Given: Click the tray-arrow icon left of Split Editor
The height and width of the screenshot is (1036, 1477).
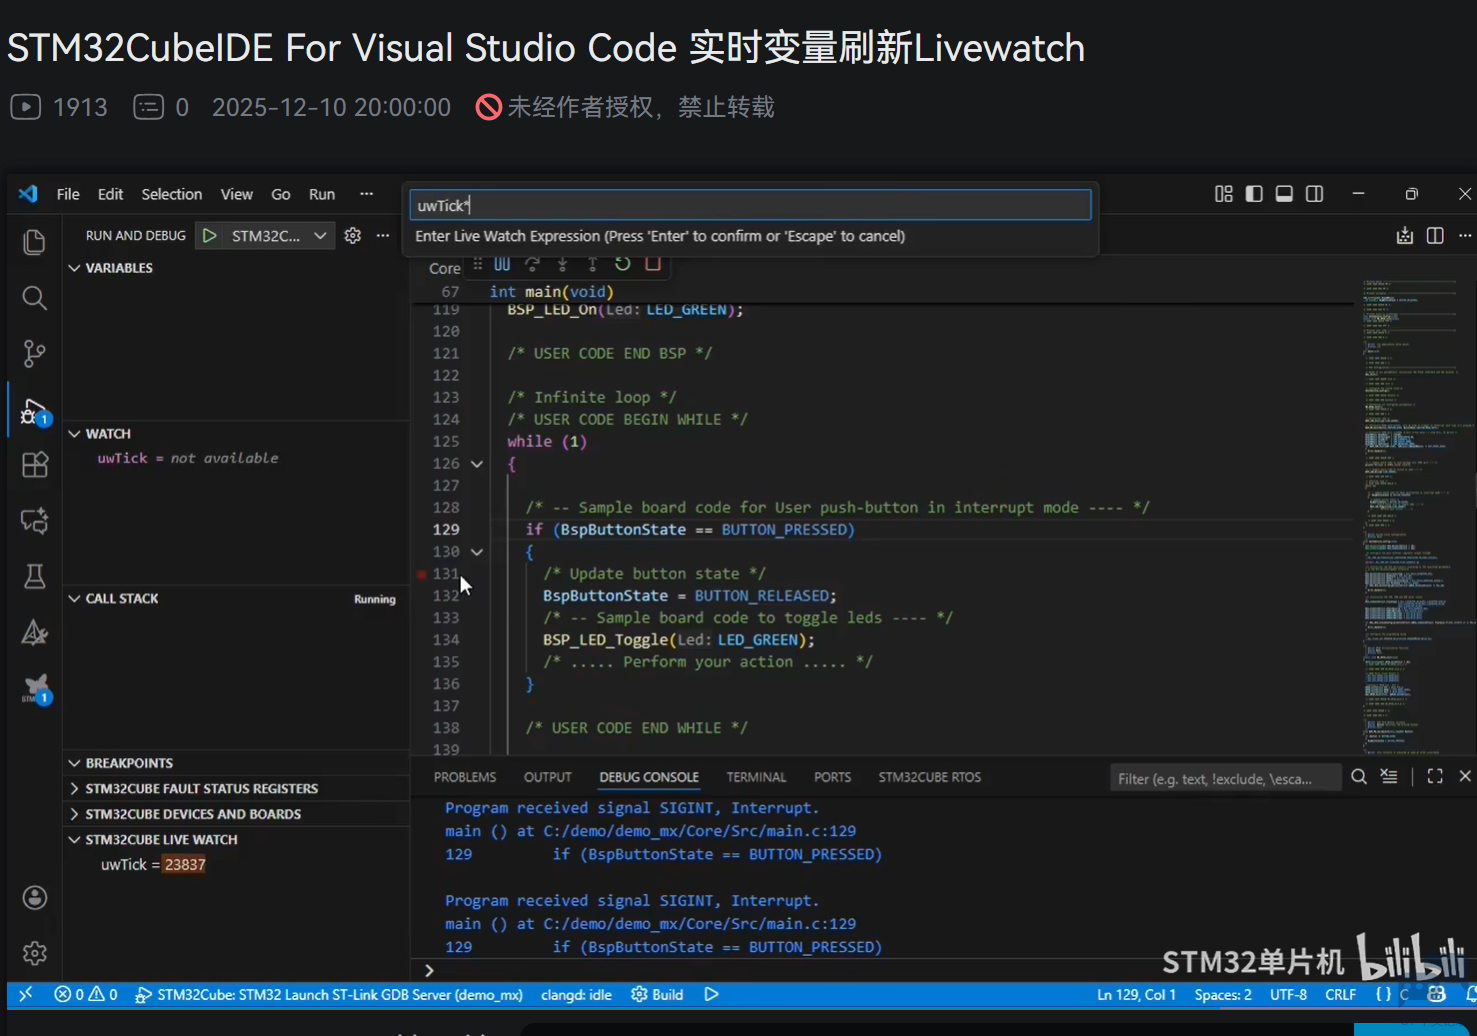Looking at the screenshot, I should (x=1405, y=236).
